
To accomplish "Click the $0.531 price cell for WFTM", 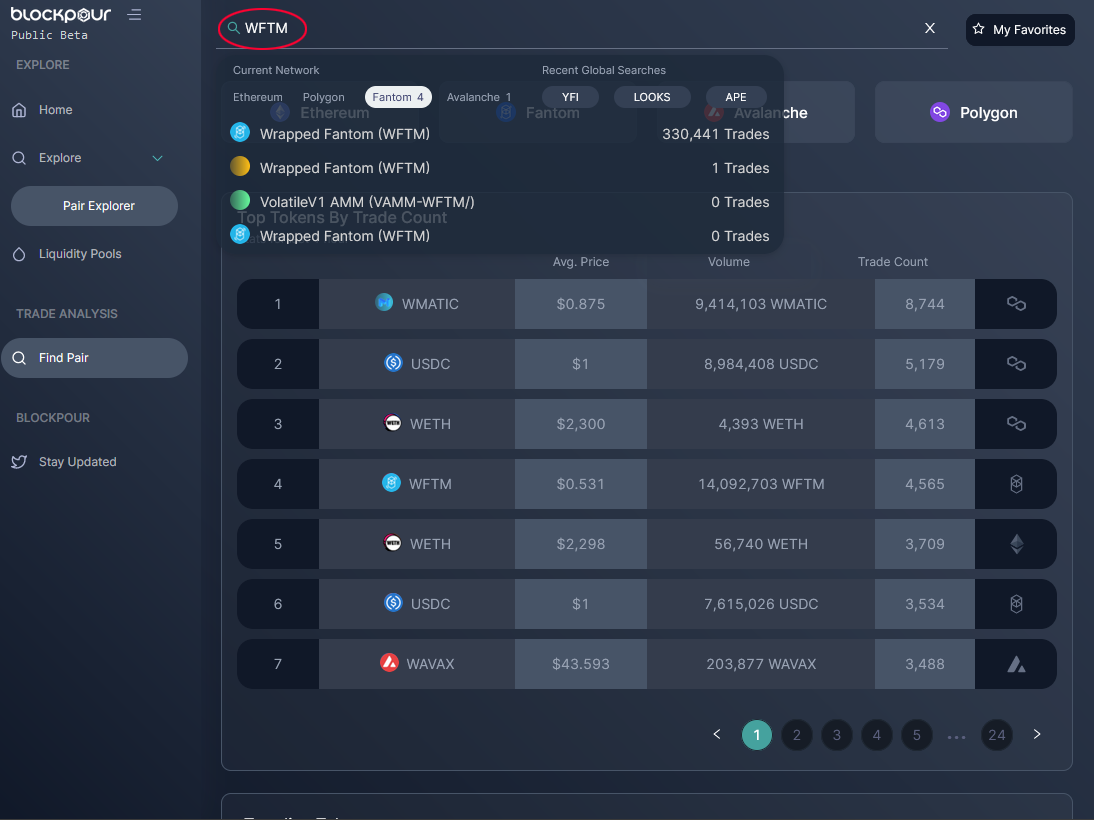I will tap(580, 484).
